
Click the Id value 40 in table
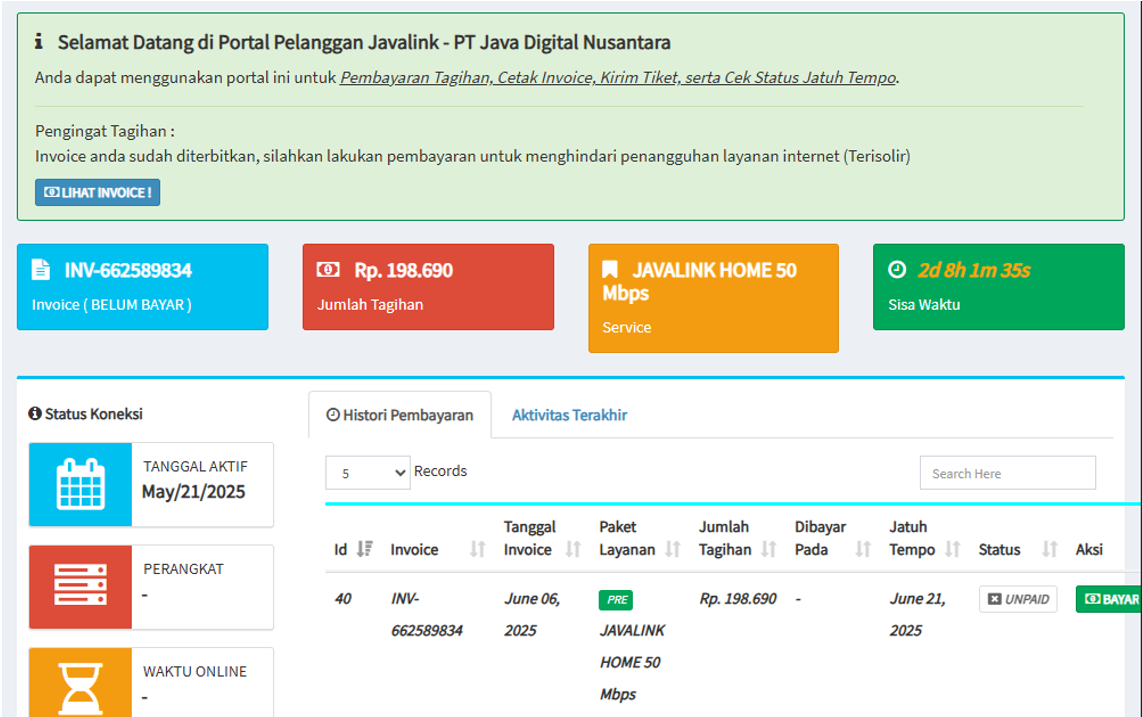click(x=343, y=599)
